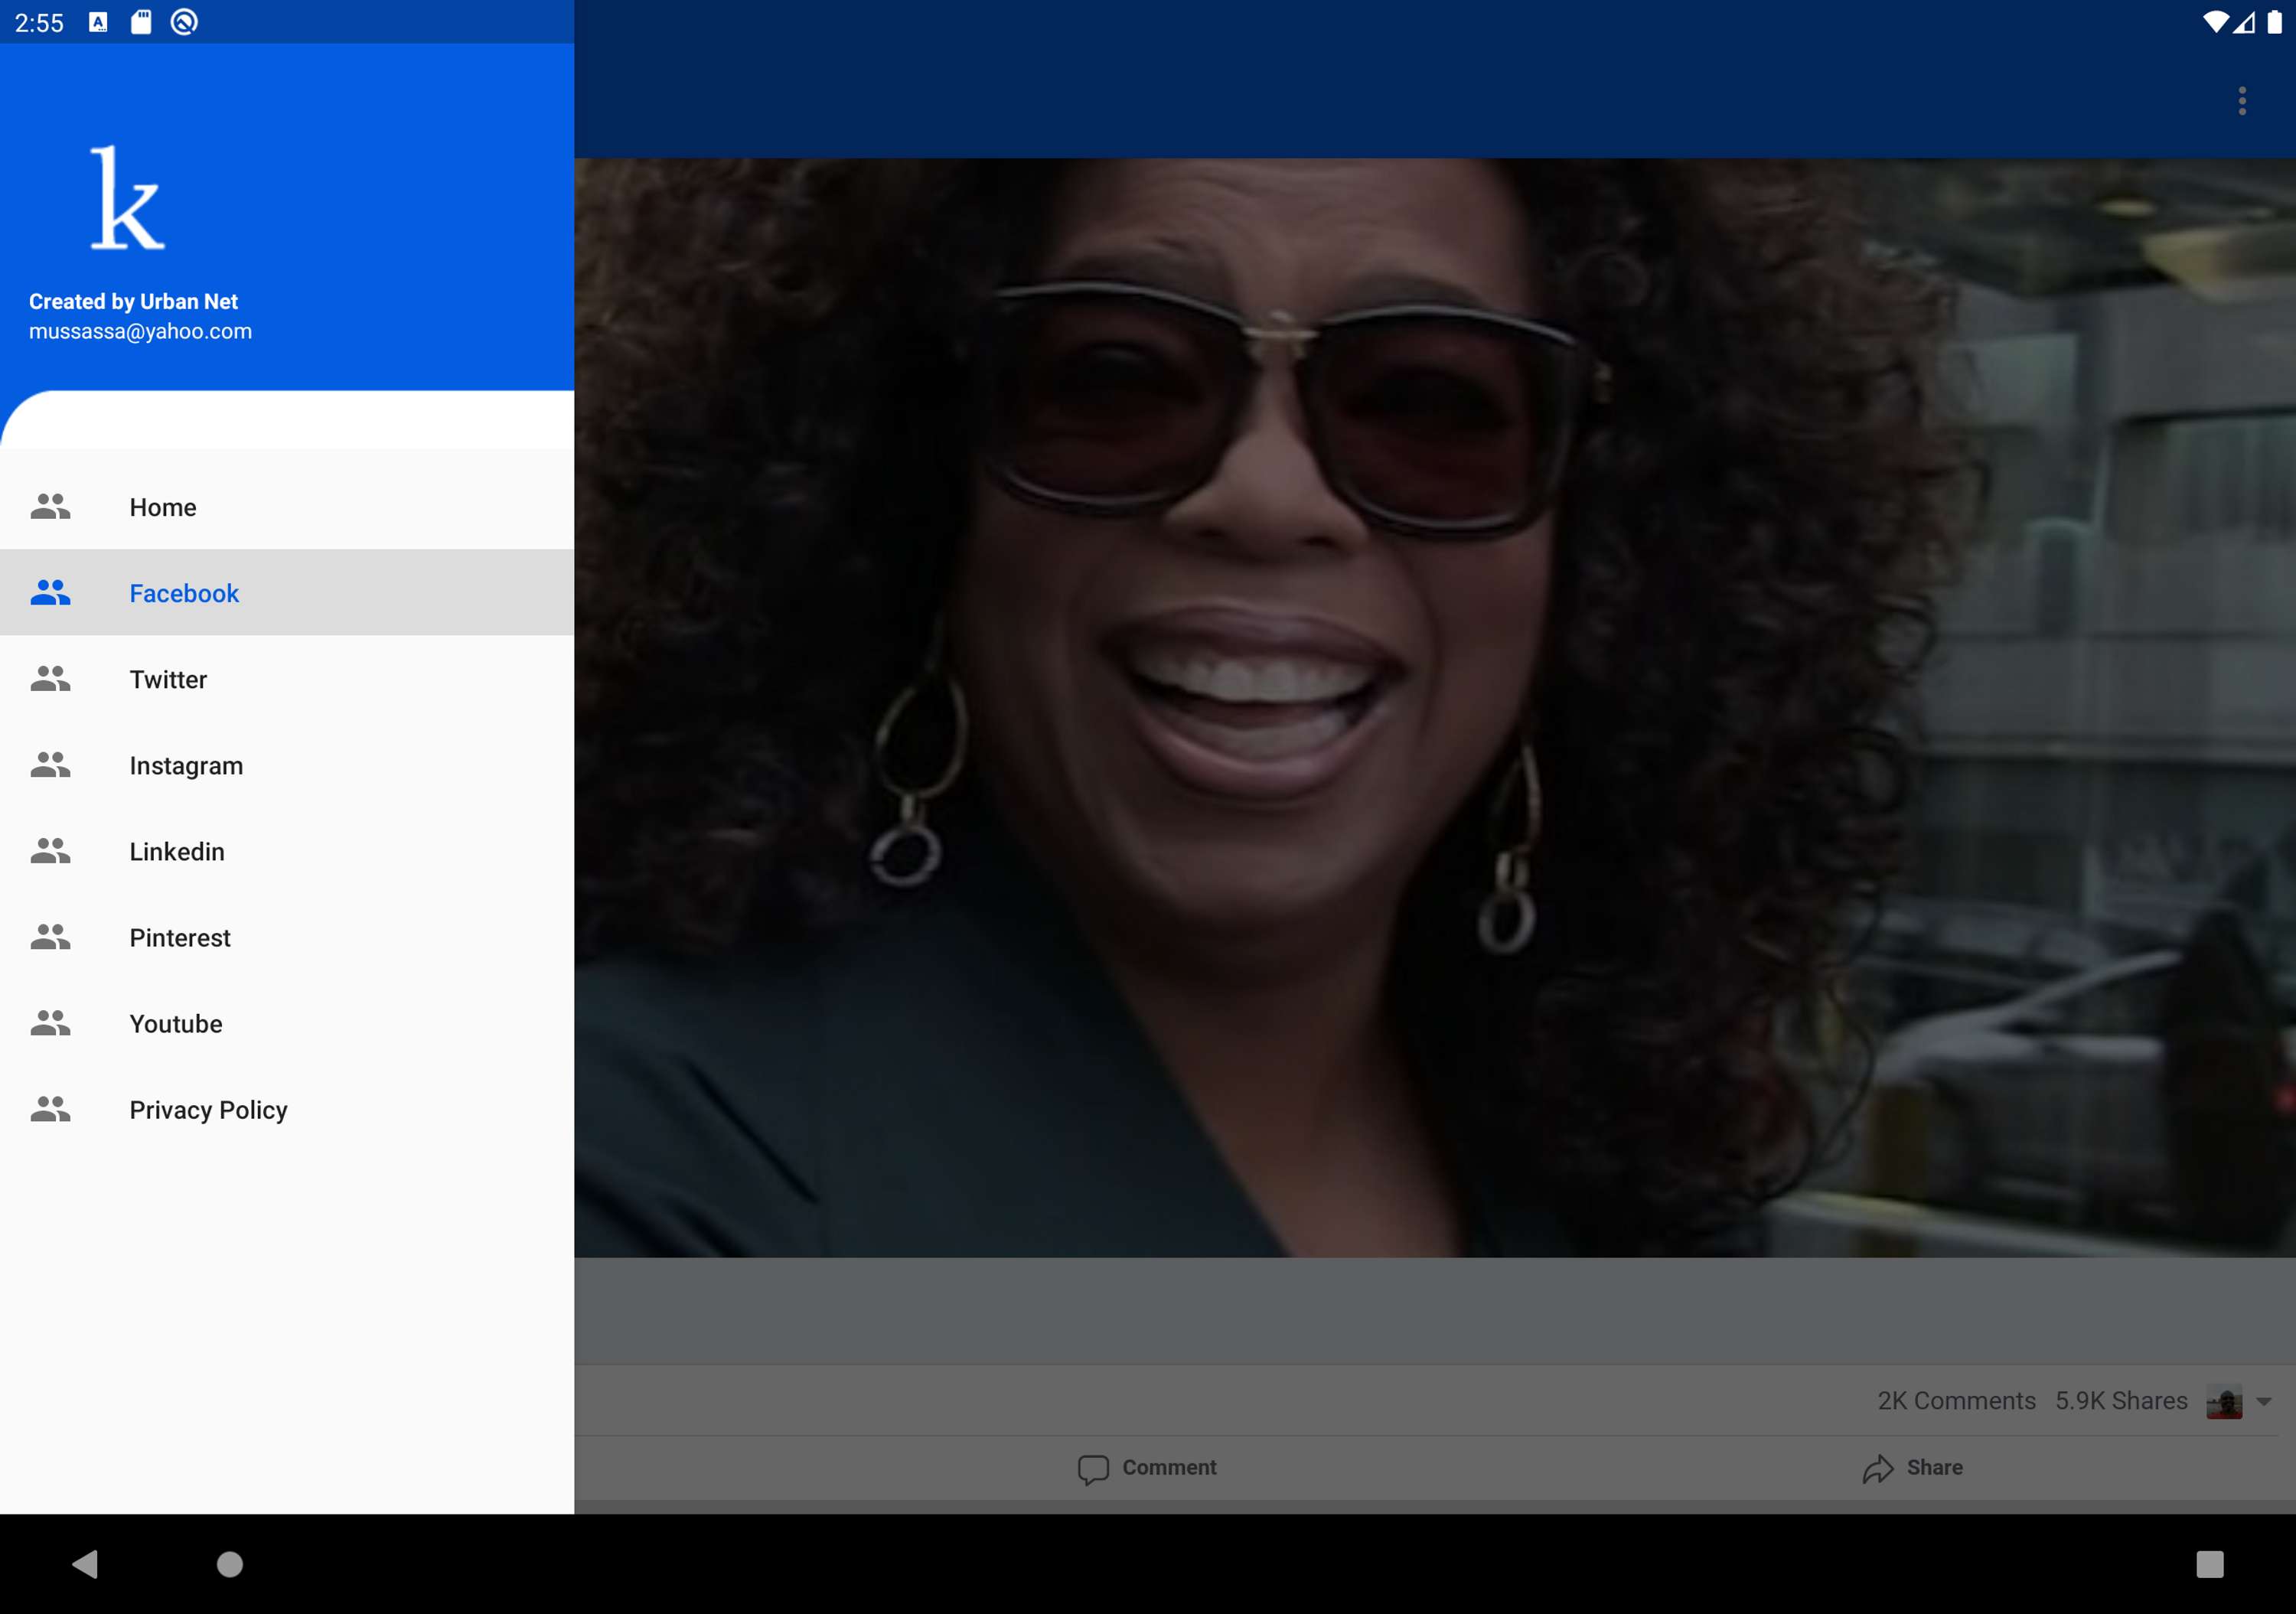Open the Privacy Policy item
The width and height of the screenshot is (2296, 1614).
coord(287,1109)
